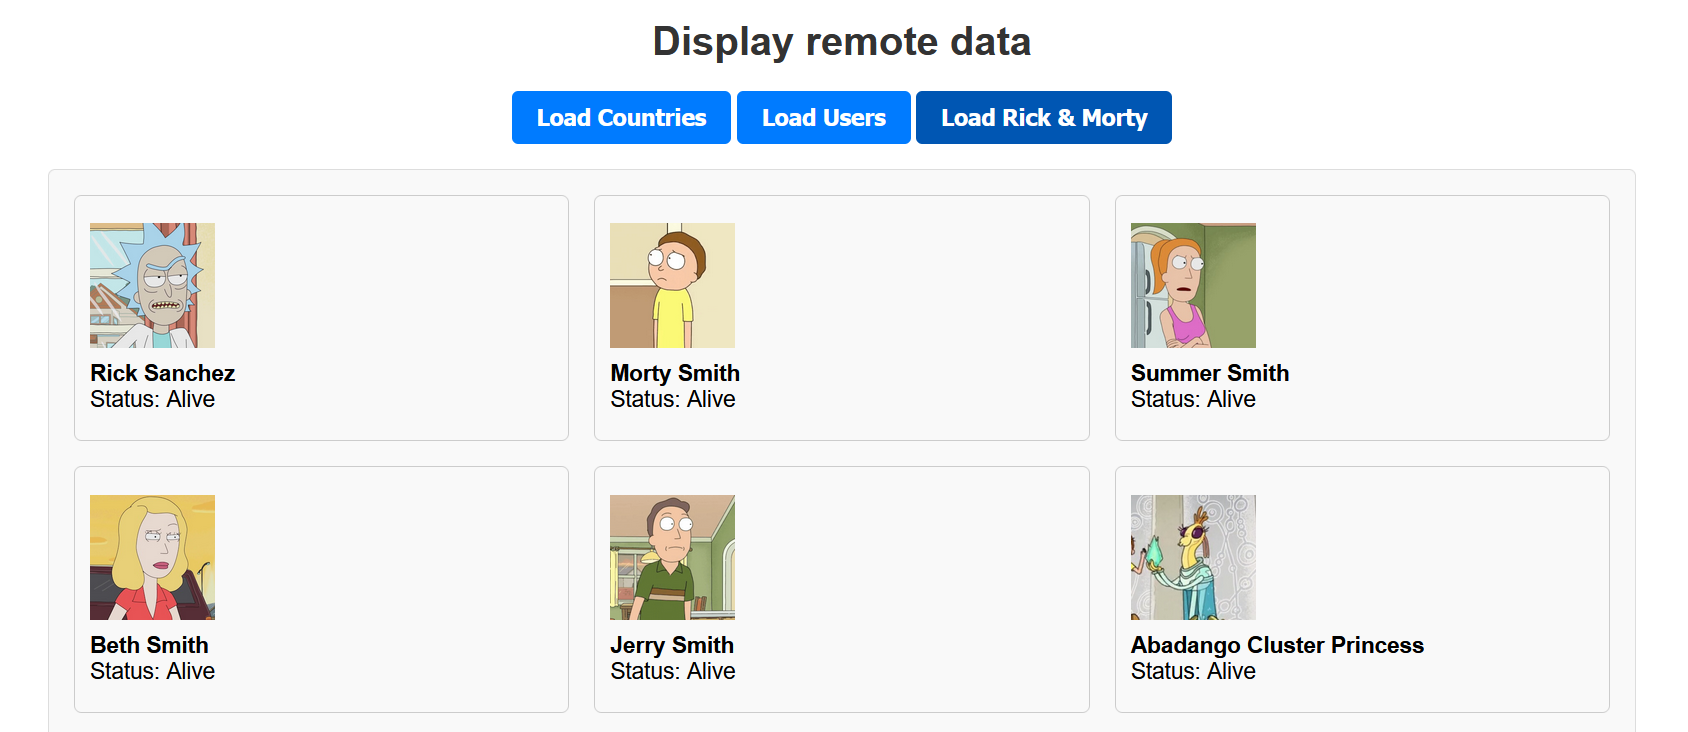Screen dimensions: 1688x732
Task: Select Summer Smith's character image
Action: pyautogui.click(x=1193, y=285)
